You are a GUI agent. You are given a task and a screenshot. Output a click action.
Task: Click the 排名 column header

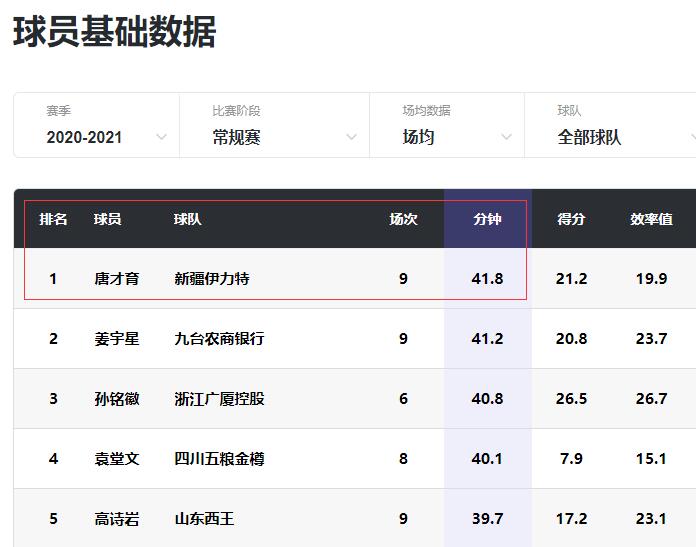pyautogui.click(x=53, y=219)
